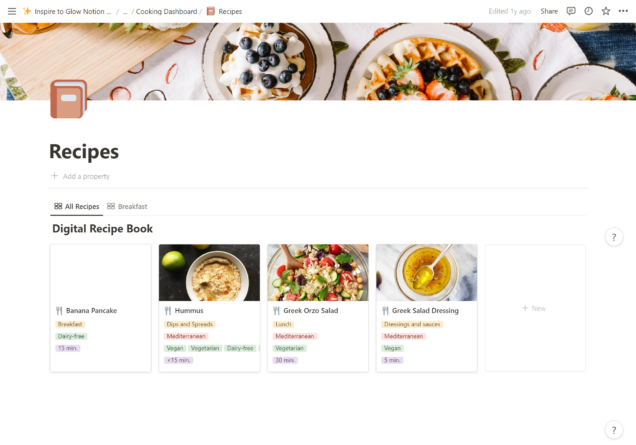
Task: Open the Greek Orzo Salad card image
Action: [x=318, y=273]
